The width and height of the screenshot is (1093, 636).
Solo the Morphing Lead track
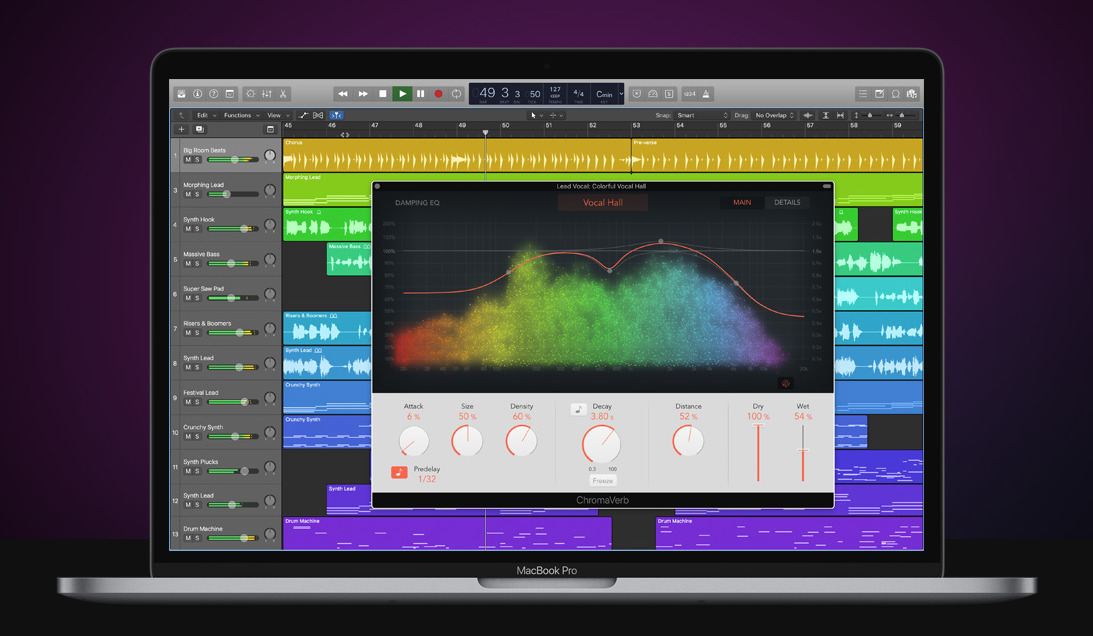coord(197,195)
